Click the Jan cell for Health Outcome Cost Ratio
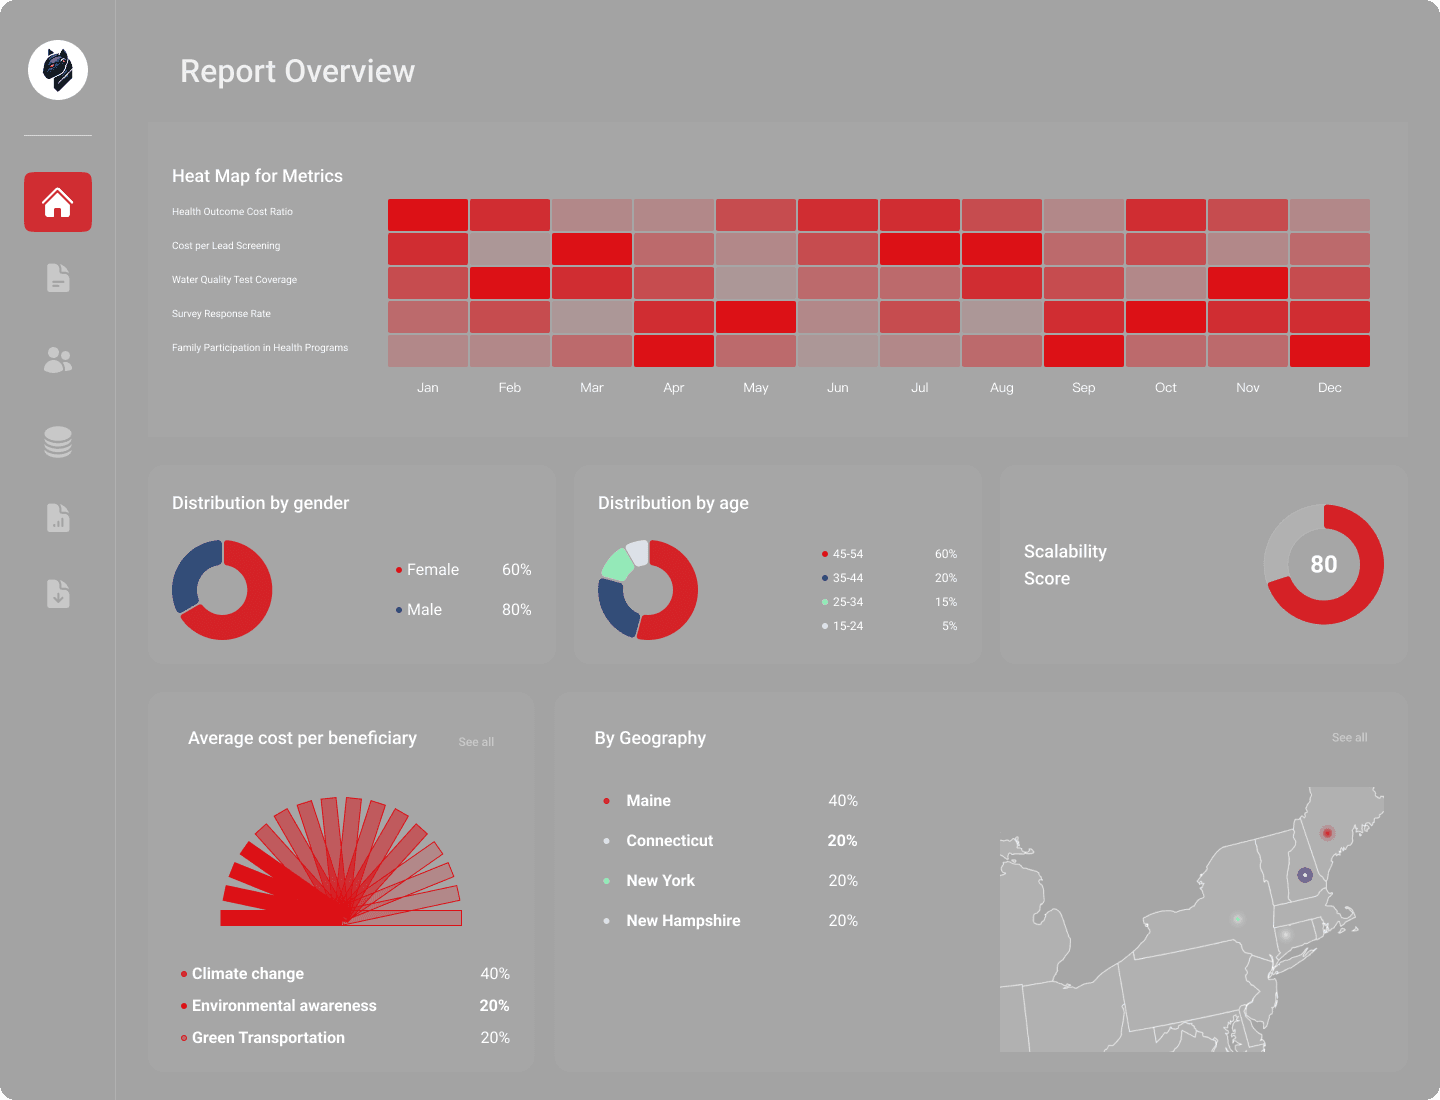1440x1100 pixels. 428,215
